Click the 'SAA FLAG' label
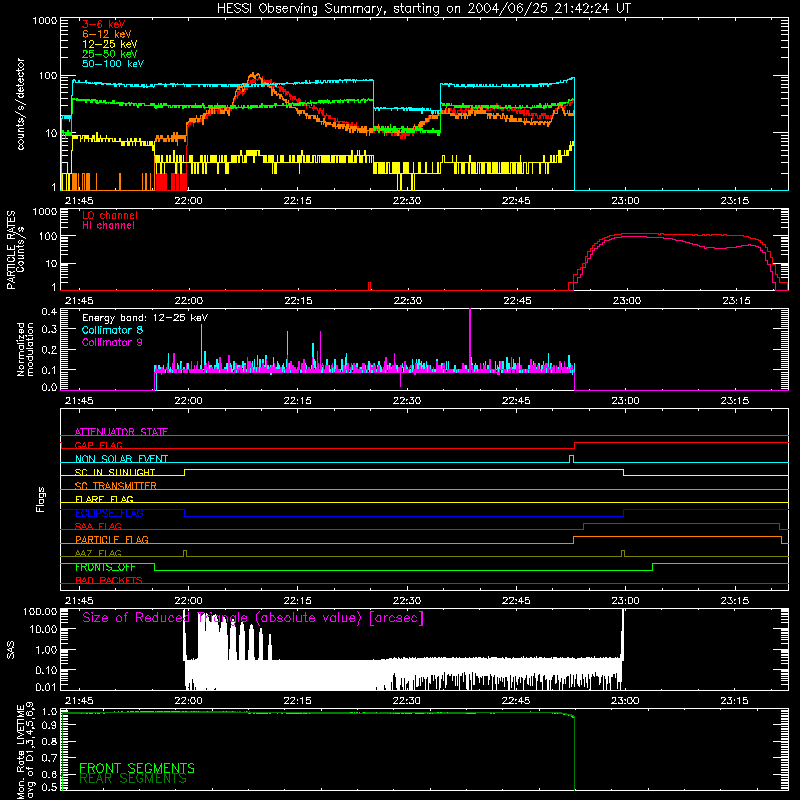The image size is (800, 800). pos(98,526)
